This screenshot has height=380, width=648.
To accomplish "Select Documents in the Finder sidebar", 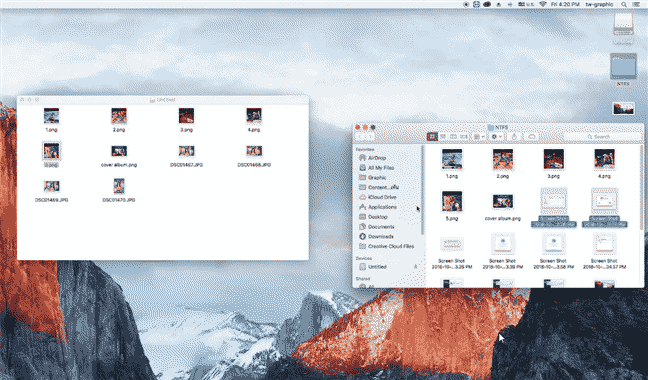I will coord(381,227).
